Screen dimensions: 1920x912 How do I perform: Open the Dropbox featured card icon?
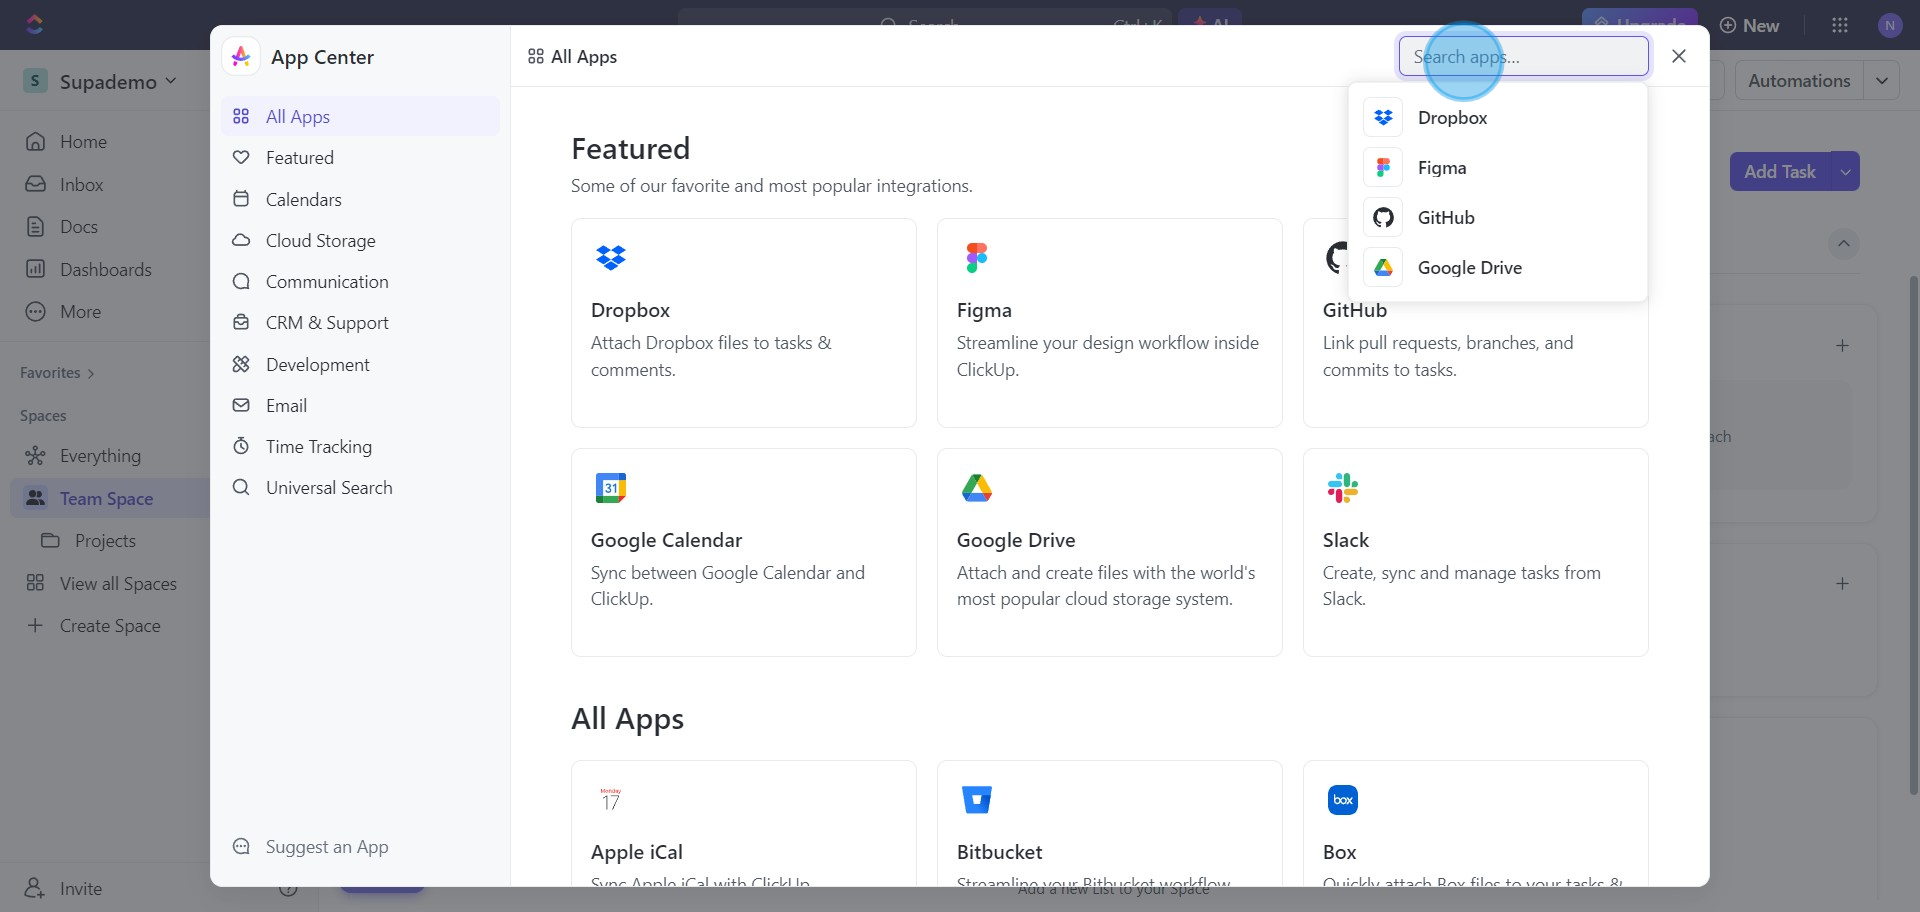coord(610,258)
